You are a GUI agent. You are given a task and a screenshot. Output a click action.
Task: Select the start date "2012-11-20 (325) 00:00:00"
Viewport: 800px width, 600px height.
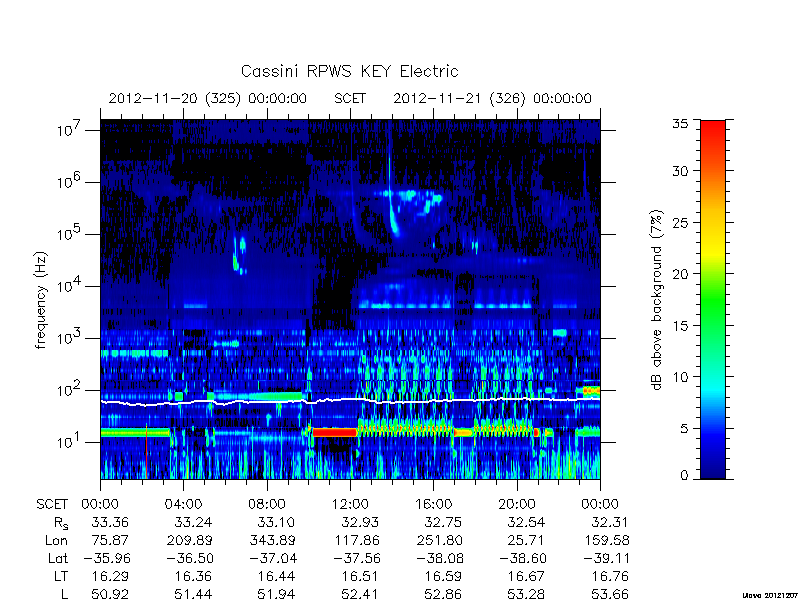coord(208,98)
